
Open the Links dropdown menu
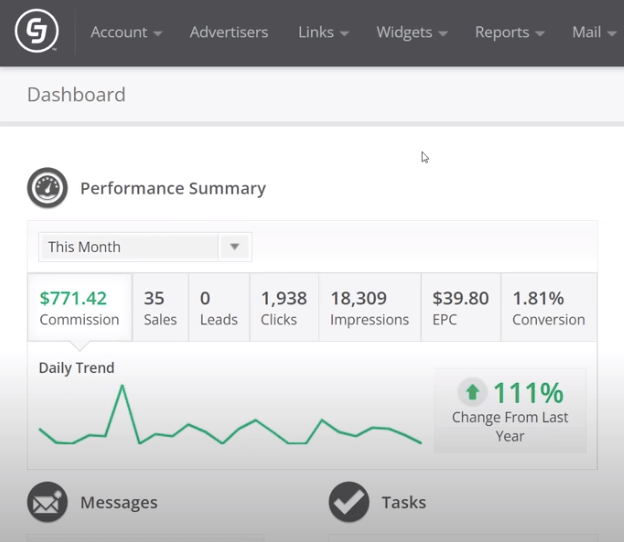pos(324,32)
